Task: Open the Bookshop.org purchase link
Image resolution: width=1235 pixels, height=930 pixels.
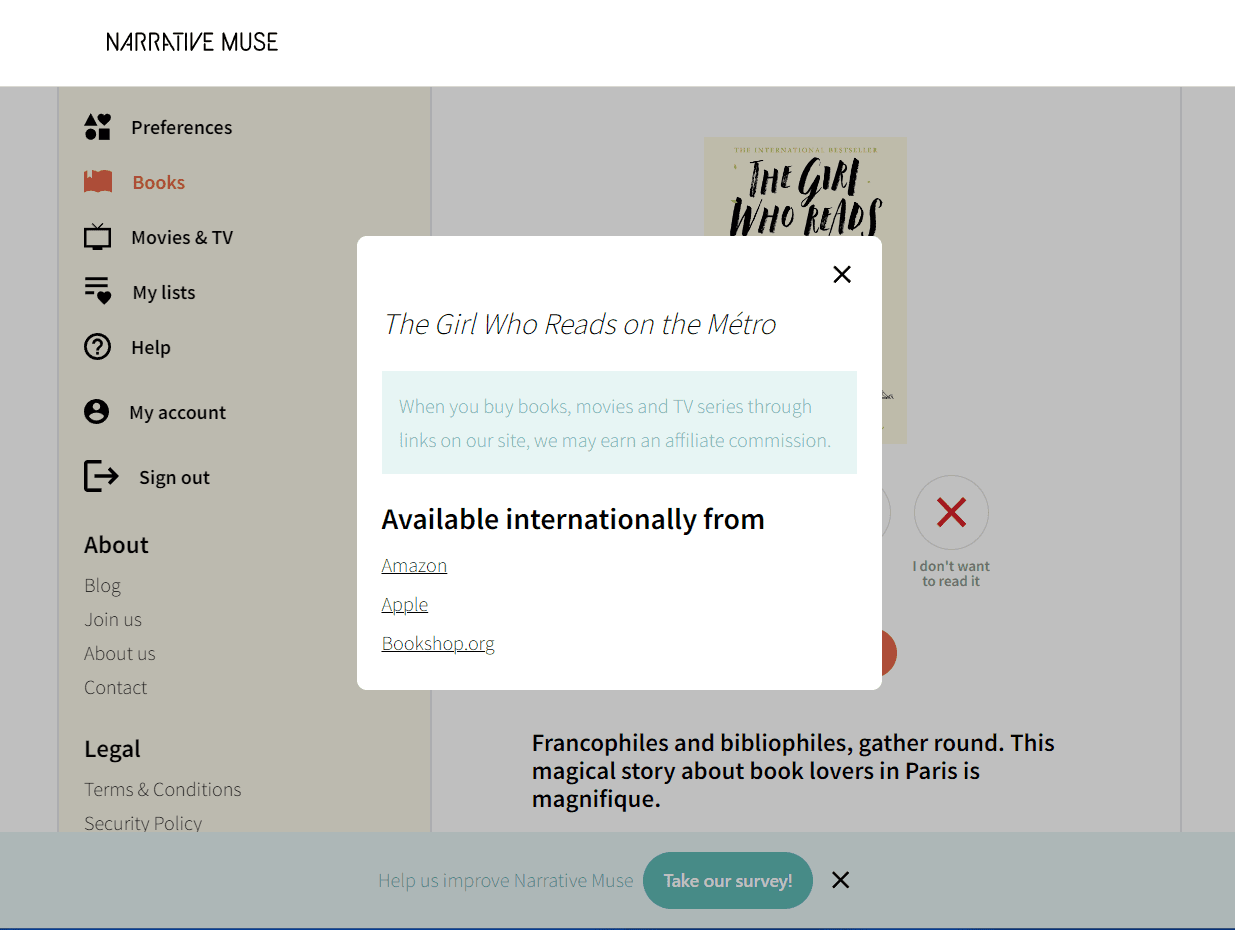Action: [x=438, y=644]
